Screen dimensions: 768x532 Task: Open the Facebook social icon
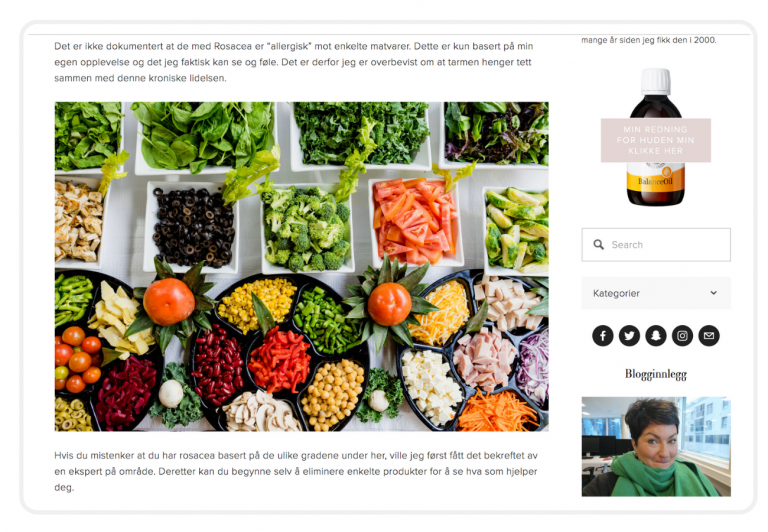click(602, 336)
